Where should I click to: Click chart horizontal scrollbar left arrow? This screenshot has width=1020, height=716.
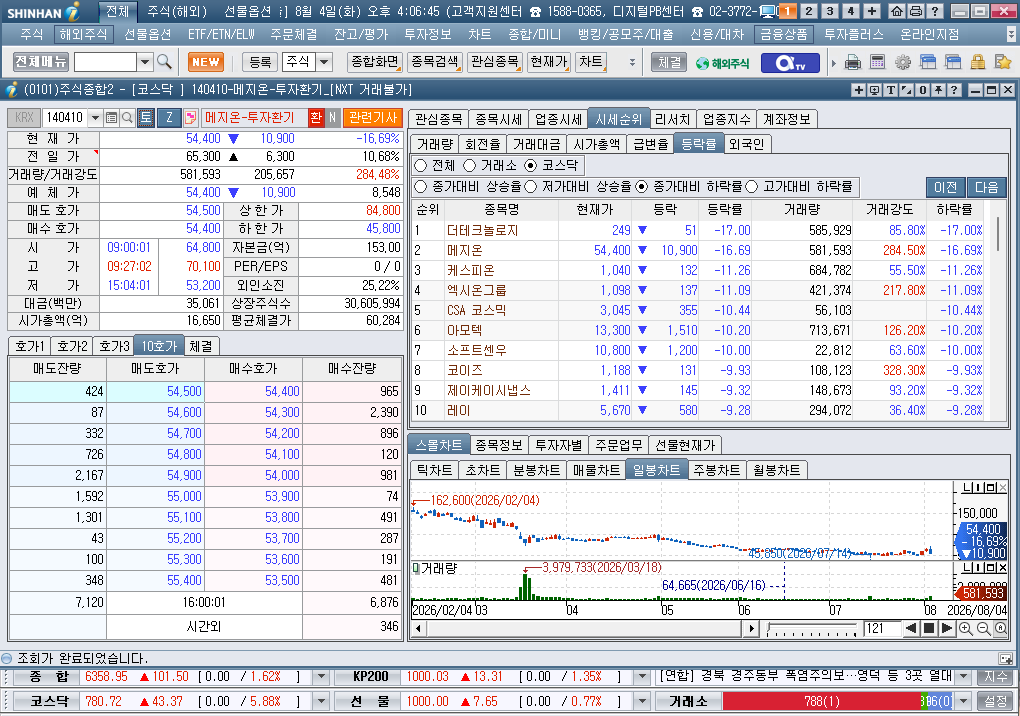(x=418, y=629)
